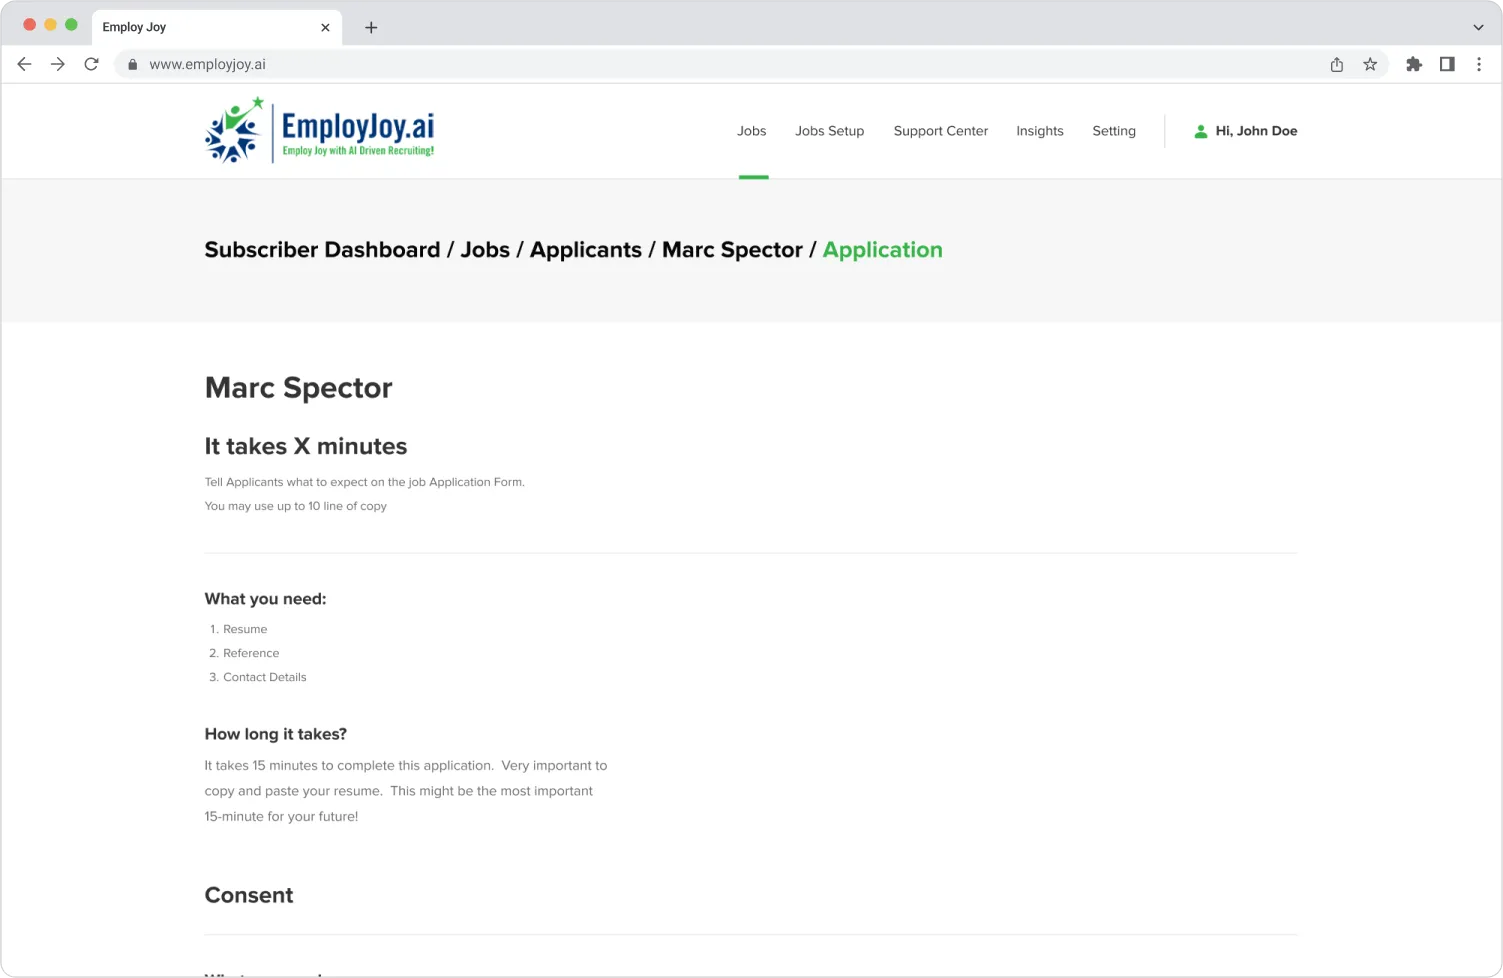Open the Support Center menu item
This screenshot has height=978, width=1503.
click(x=940, y=131)
